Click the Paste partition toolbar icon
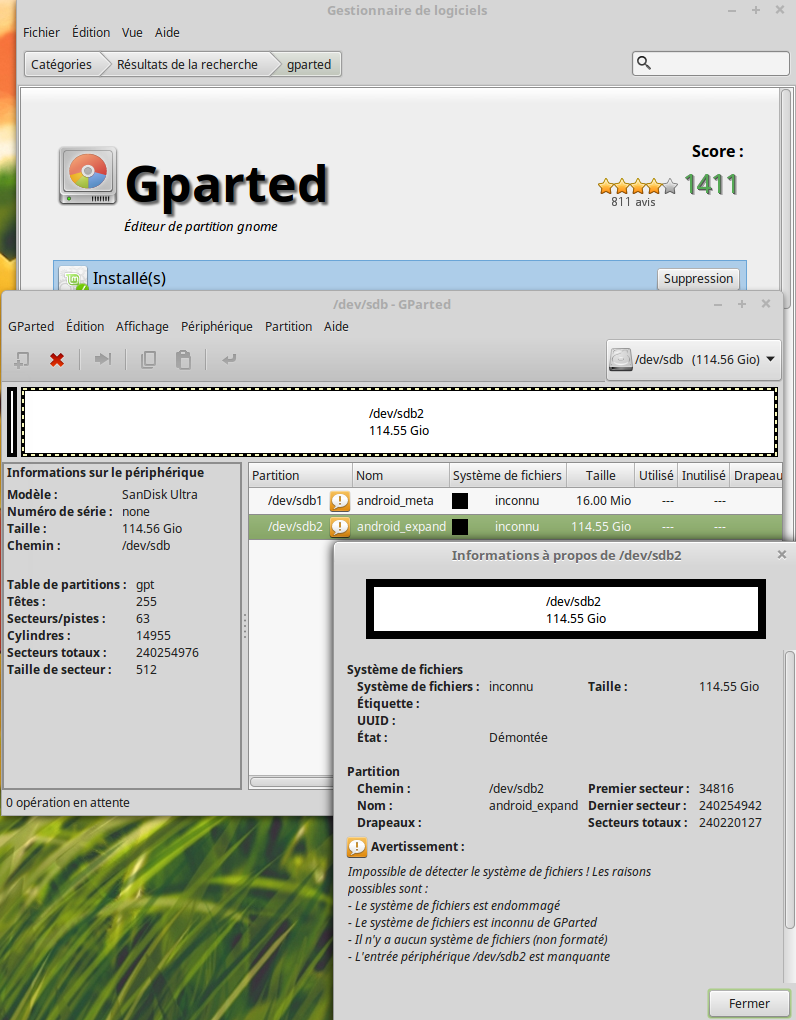Screen dimensions: 796x1020 (x=183, y=359)
